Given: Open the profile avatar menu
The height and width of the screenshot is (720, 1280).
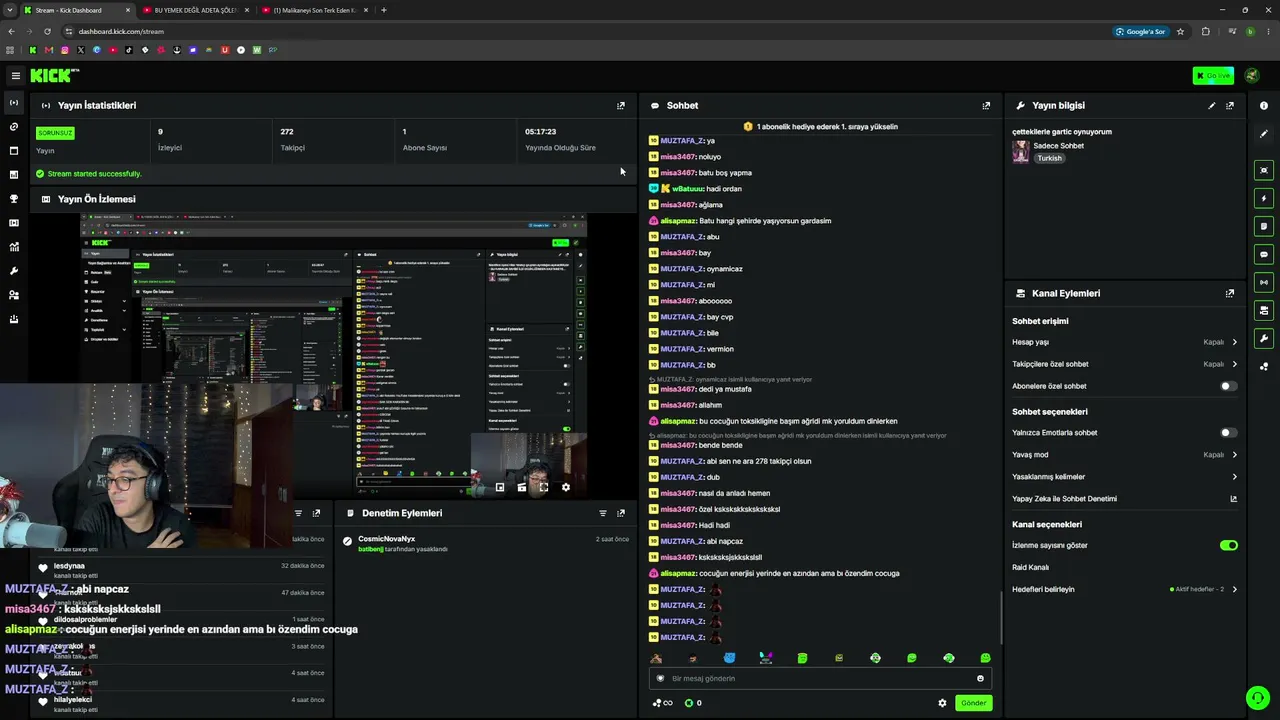Looking at the screenshot, I should pos(1252,76).
